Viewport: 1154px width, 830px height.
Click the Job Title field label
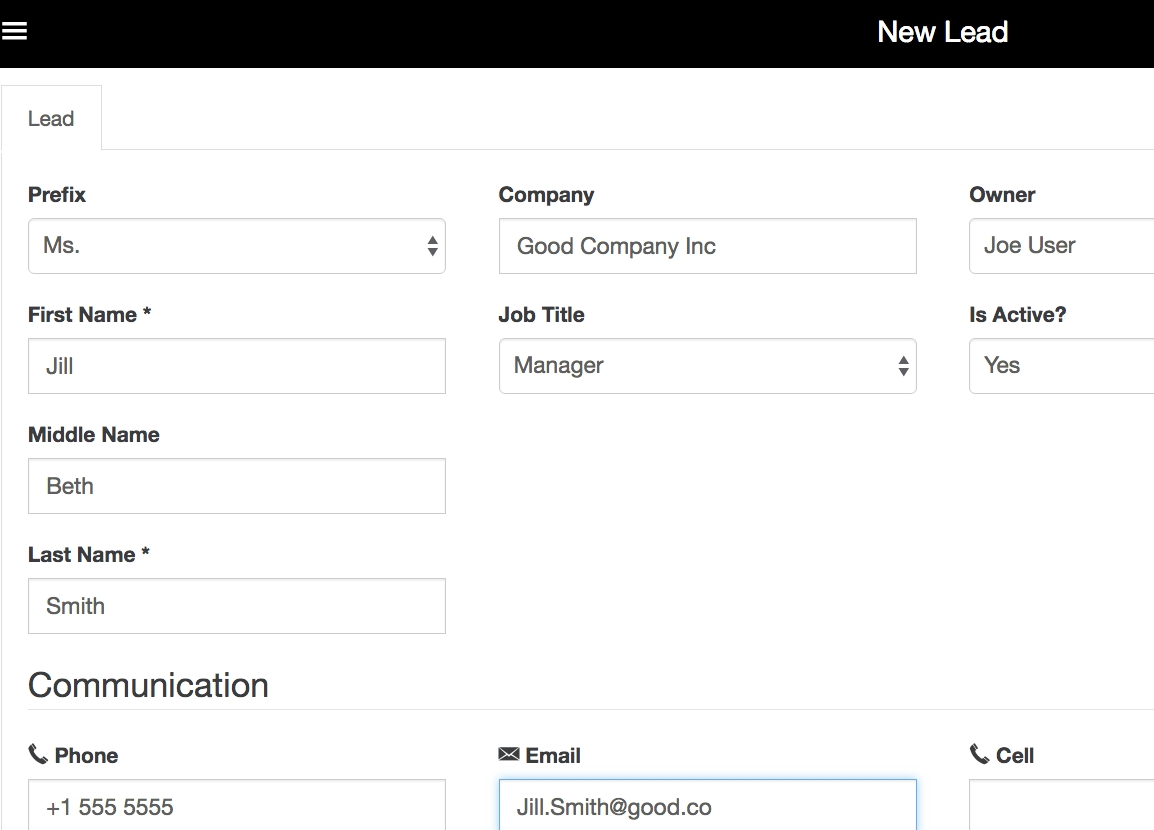coord(541,315)
